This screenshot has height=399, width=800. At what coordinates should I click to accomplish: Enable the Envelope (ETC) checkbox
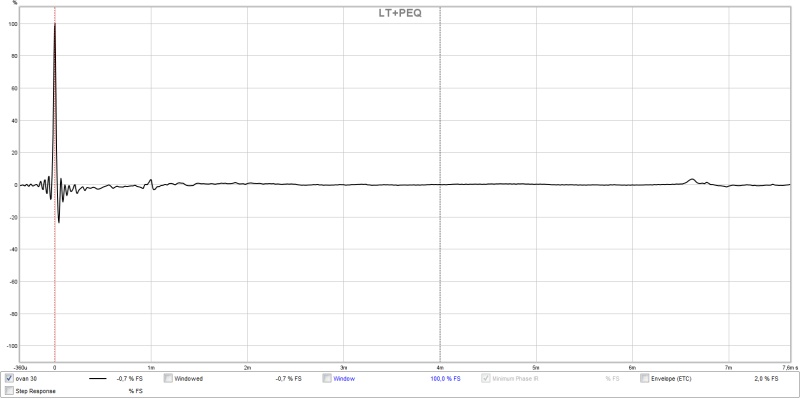[644, 379]
